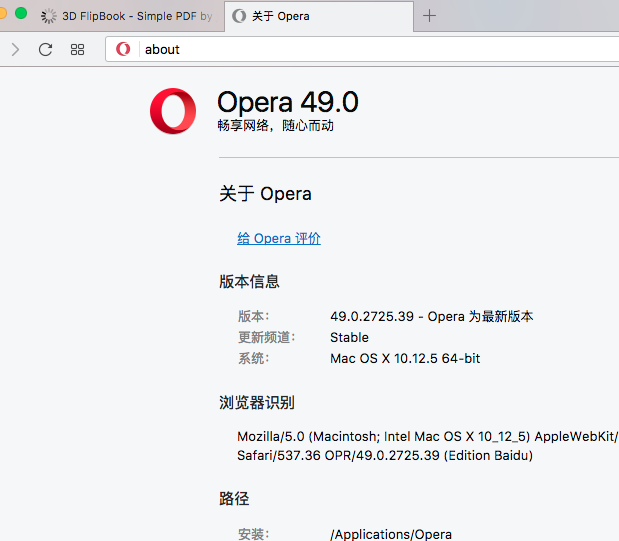Click the 更新频道: label
619x541 pixels.
tap(266, 337)
